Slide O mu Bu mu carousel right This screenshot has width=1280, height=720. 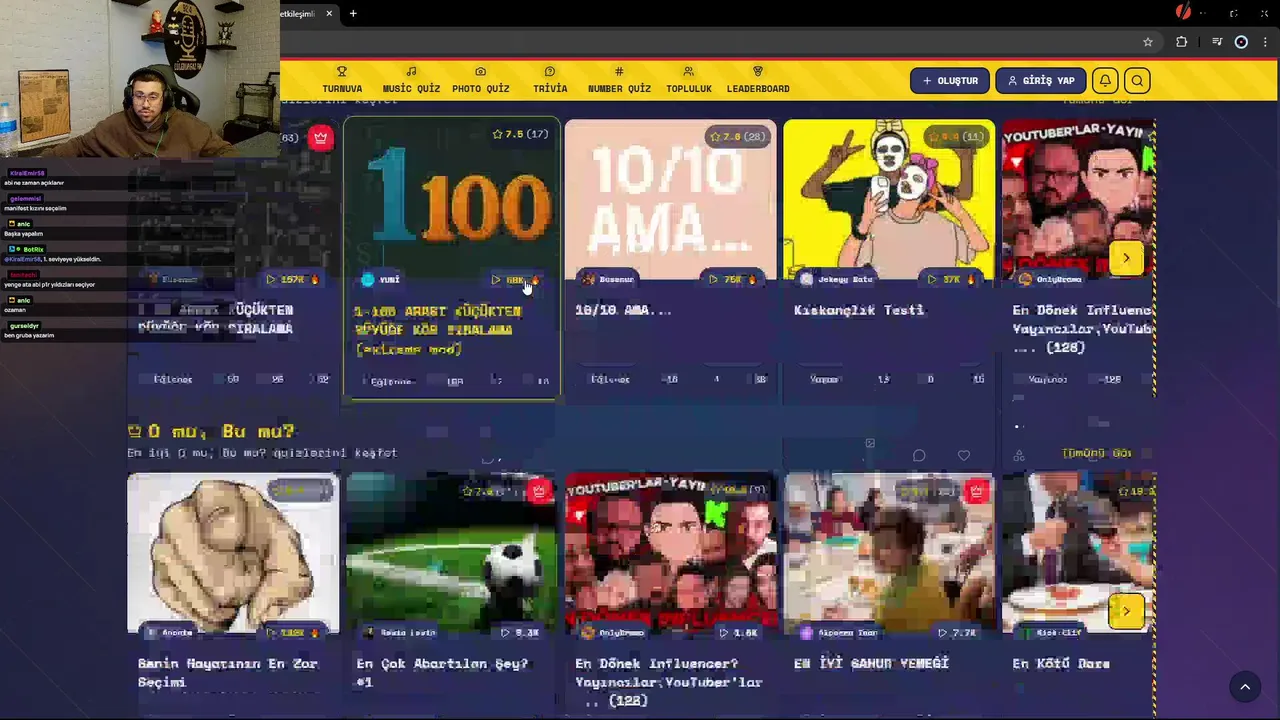pyautogui.click(x=1126, y=611)
